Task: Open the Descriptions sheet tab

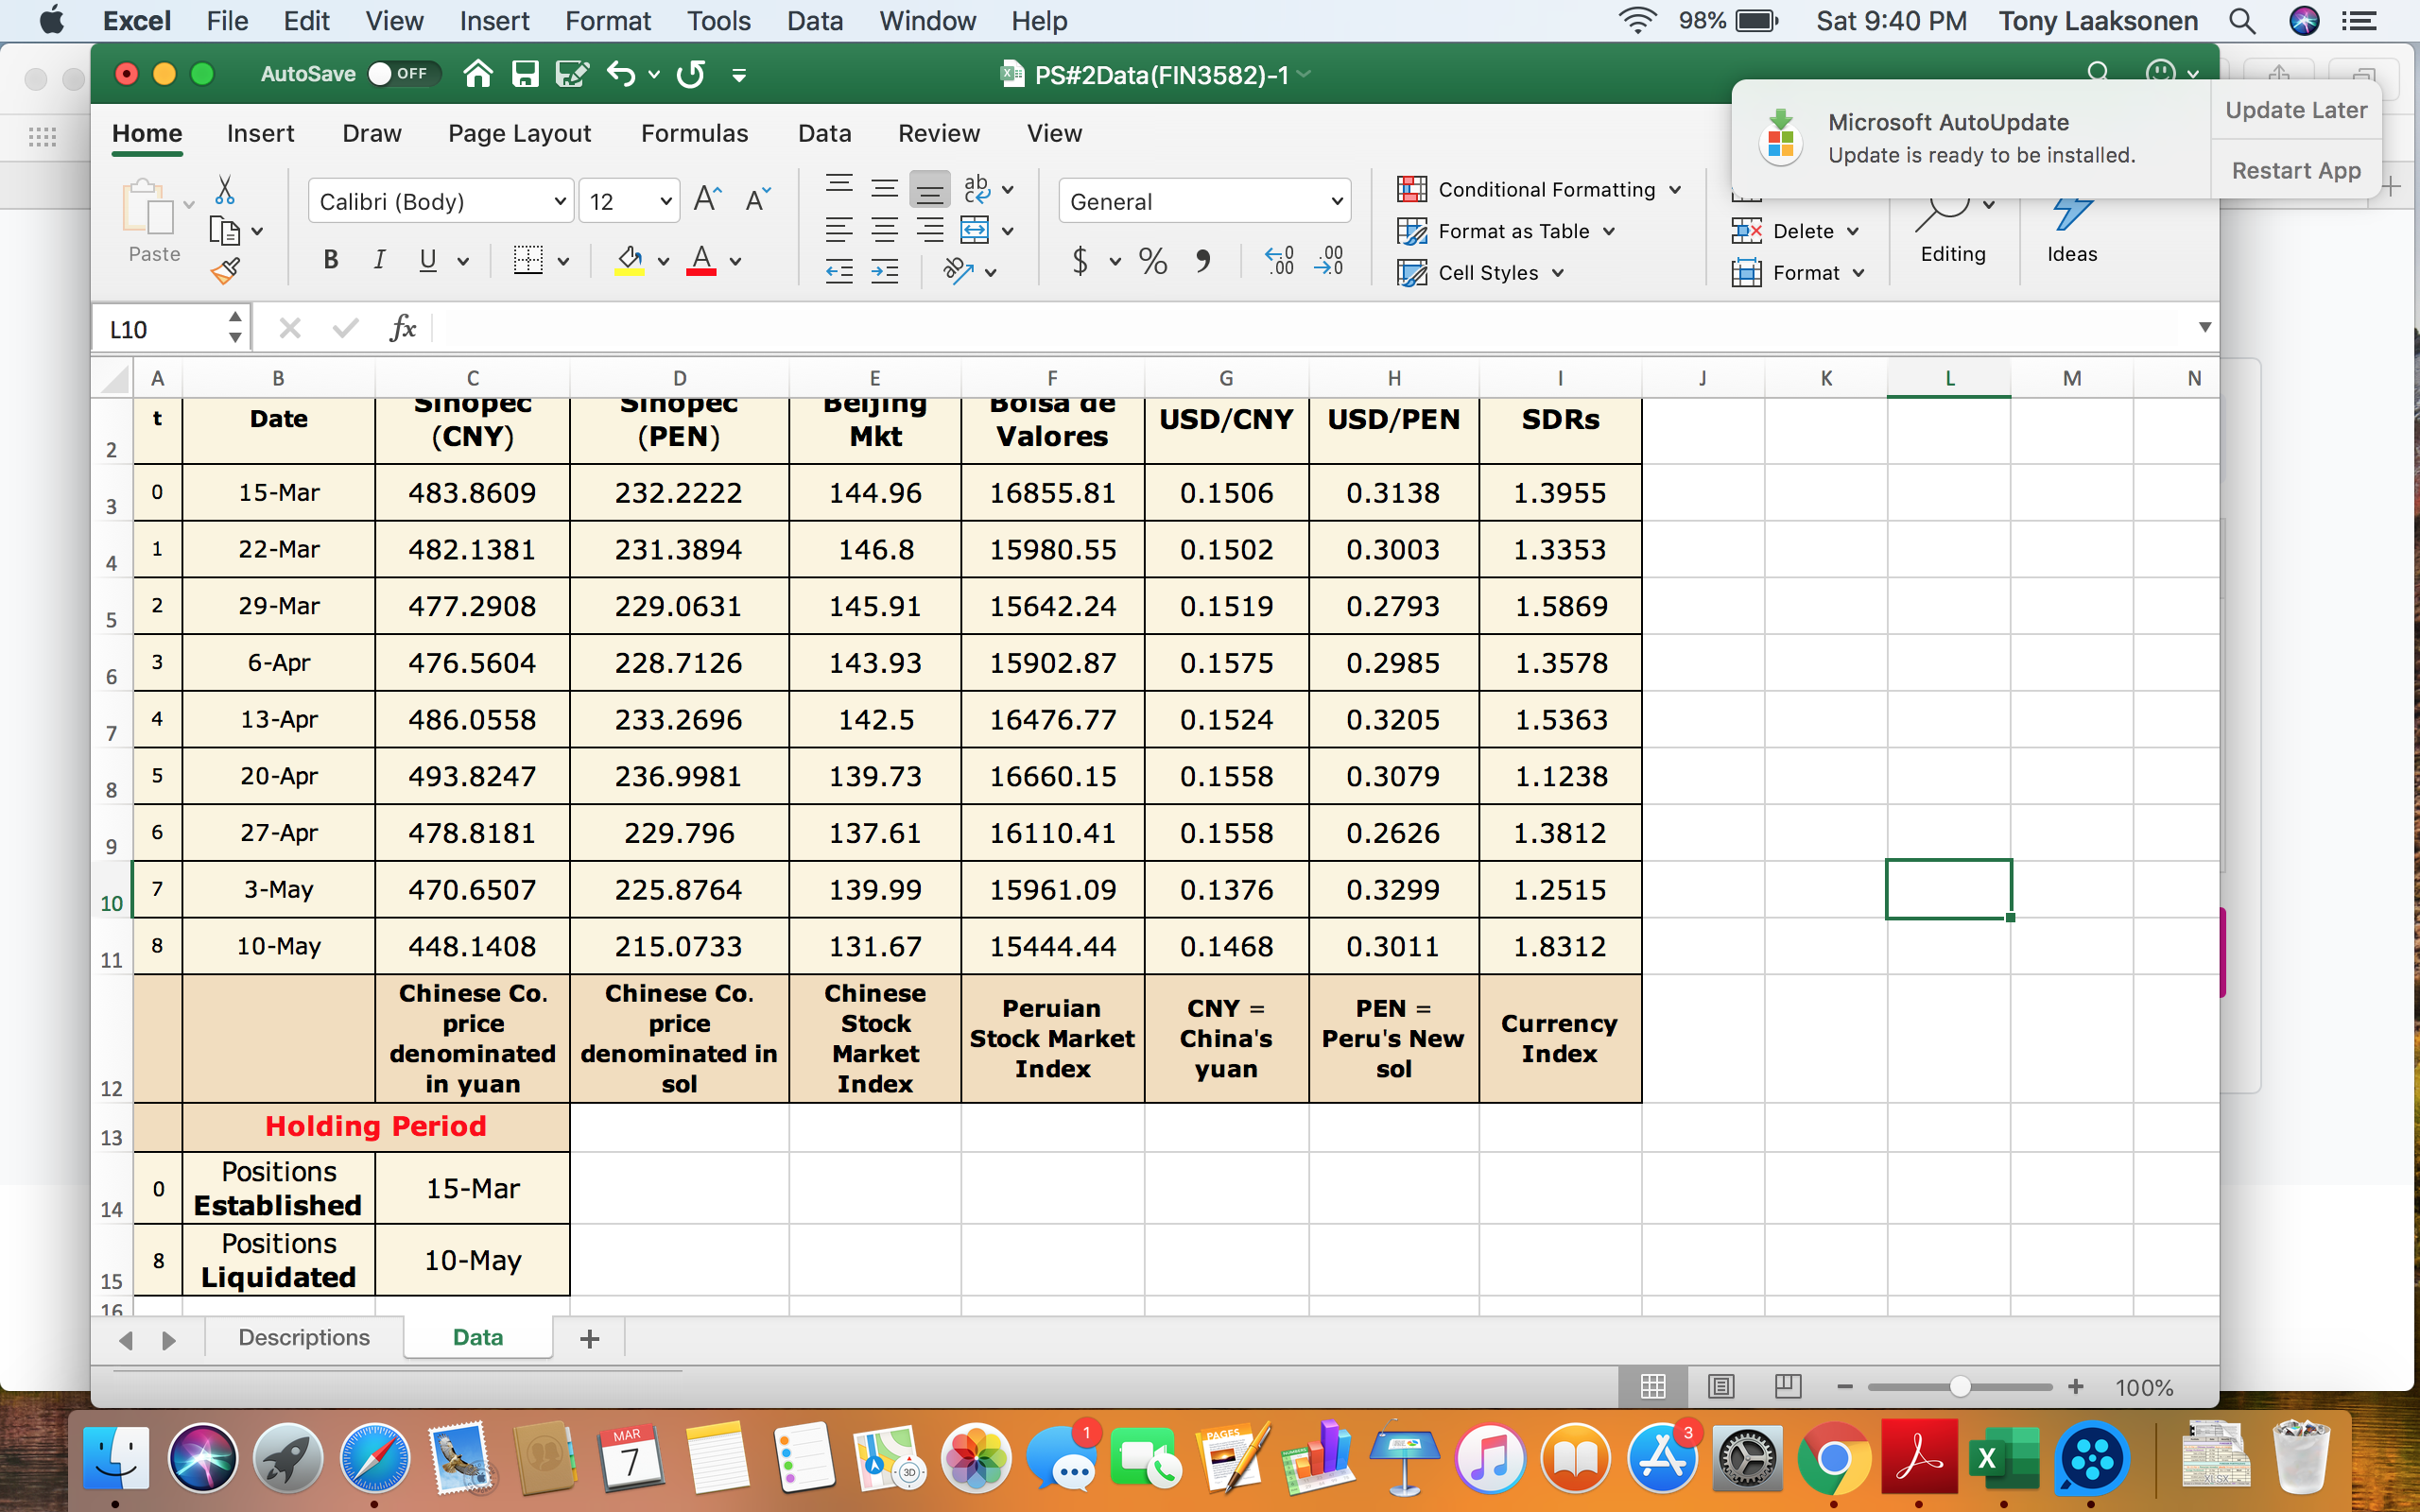Action: pyautogui.click(x=303, y=1337)
